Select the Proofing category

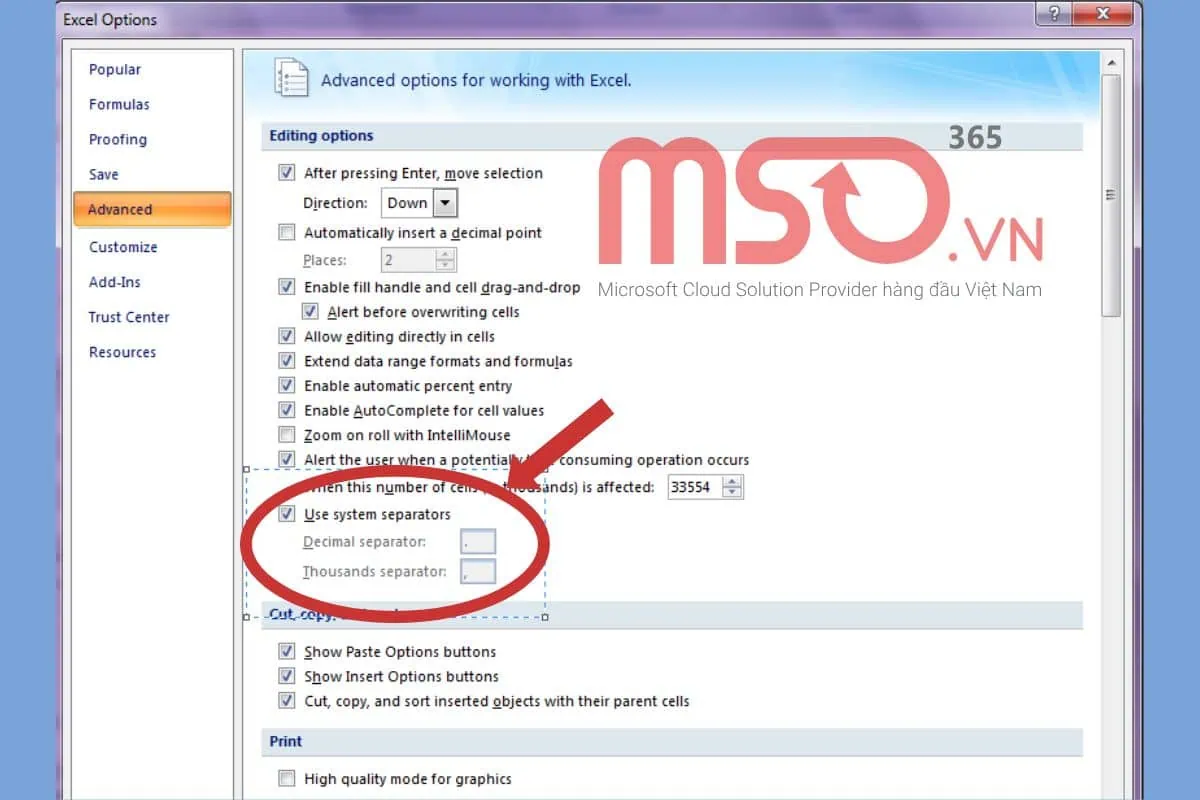coord(118,140)
